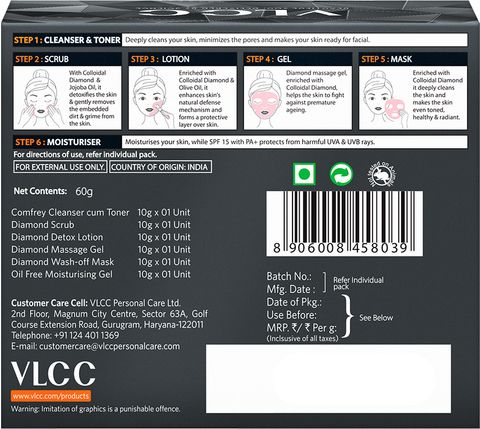480x429 pixels.
Task: Click the COUNTRY OF ORIGIN: INDIA box
Action: [x=160, y=167]
